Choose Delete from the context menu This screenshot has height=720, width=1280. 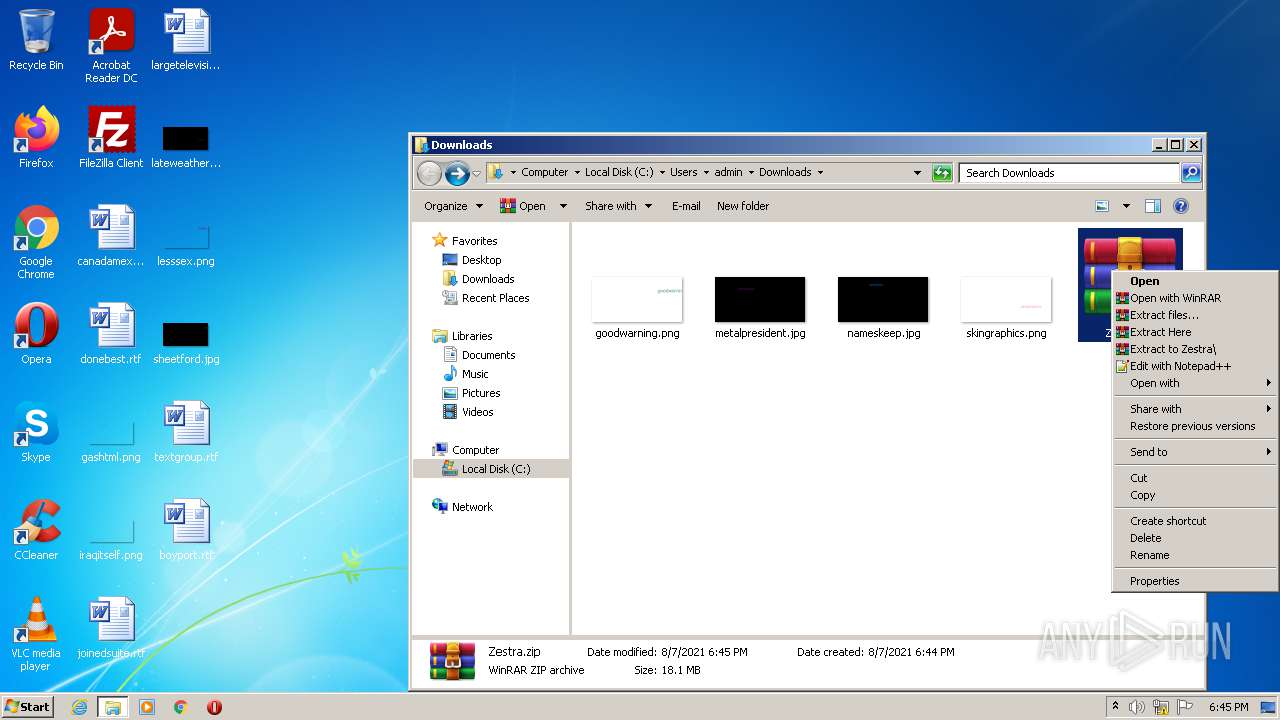click(1195, 538)
